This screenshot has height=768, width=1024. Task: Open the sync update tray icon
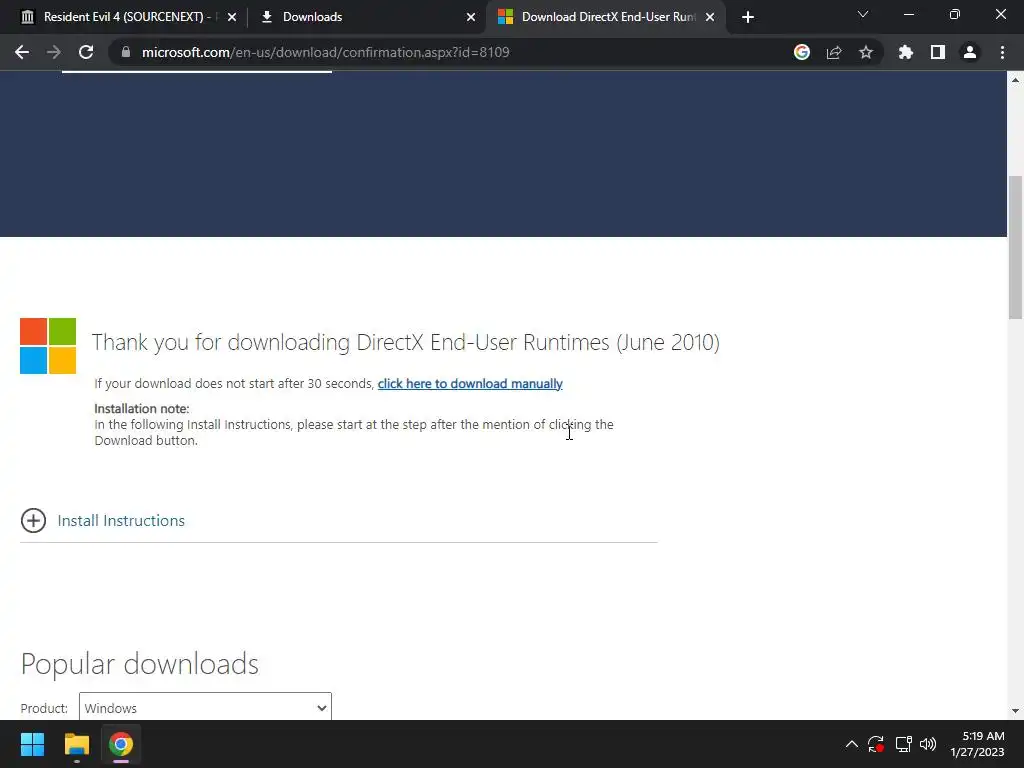876,744
